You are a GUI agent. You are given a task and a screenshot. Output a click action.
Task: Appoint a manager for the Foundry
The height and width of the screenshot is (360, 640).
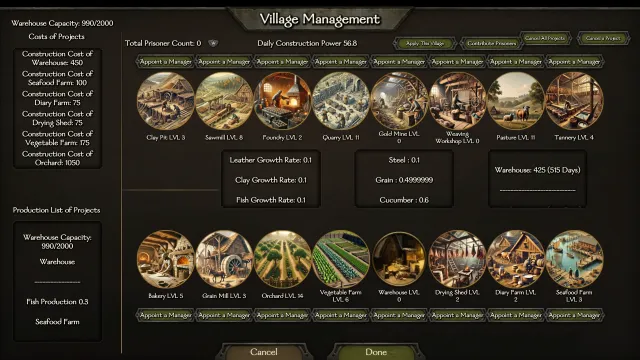click(282, 62)
